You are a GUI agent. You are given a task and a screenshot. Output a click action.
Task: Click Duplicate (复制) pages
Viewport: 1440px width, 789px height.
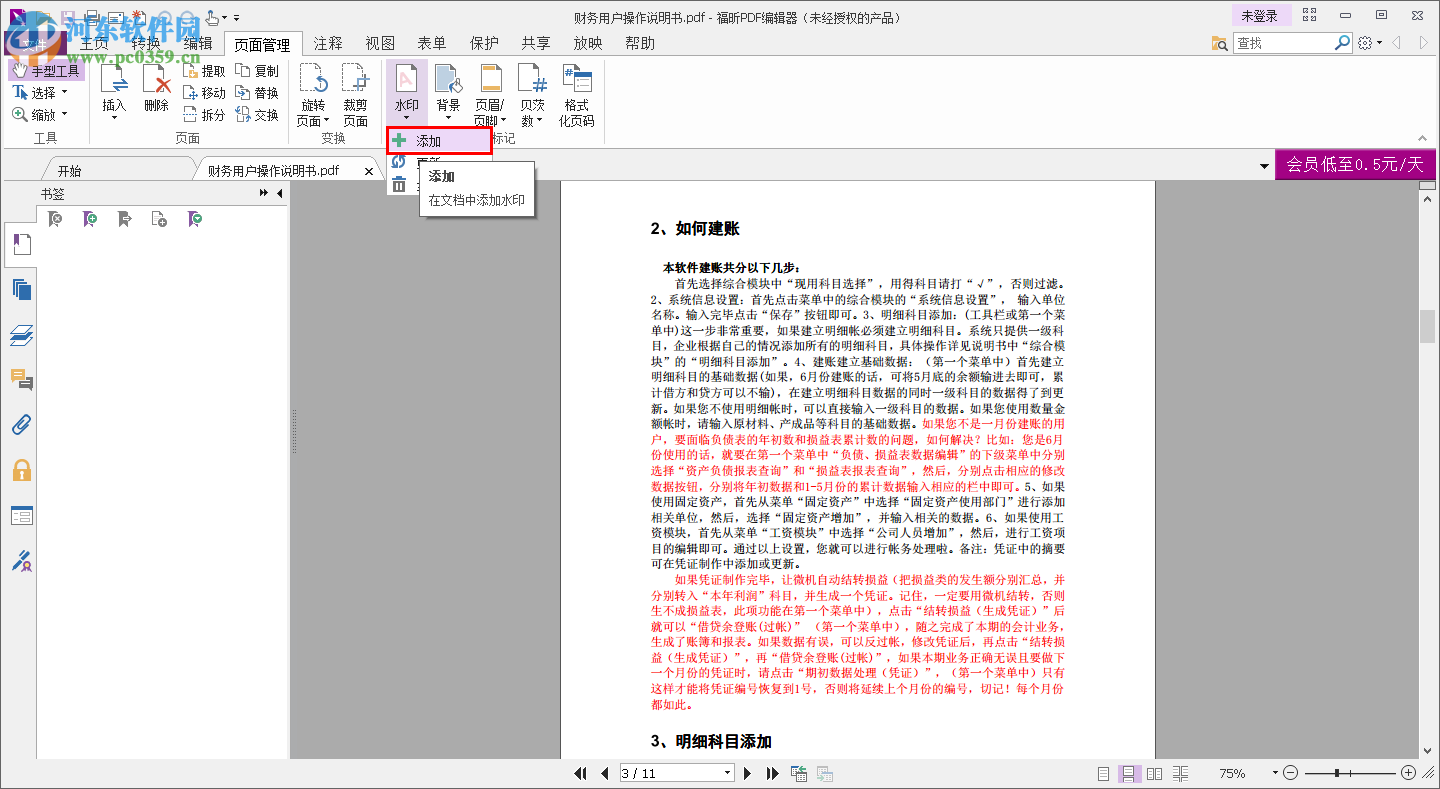257,71
